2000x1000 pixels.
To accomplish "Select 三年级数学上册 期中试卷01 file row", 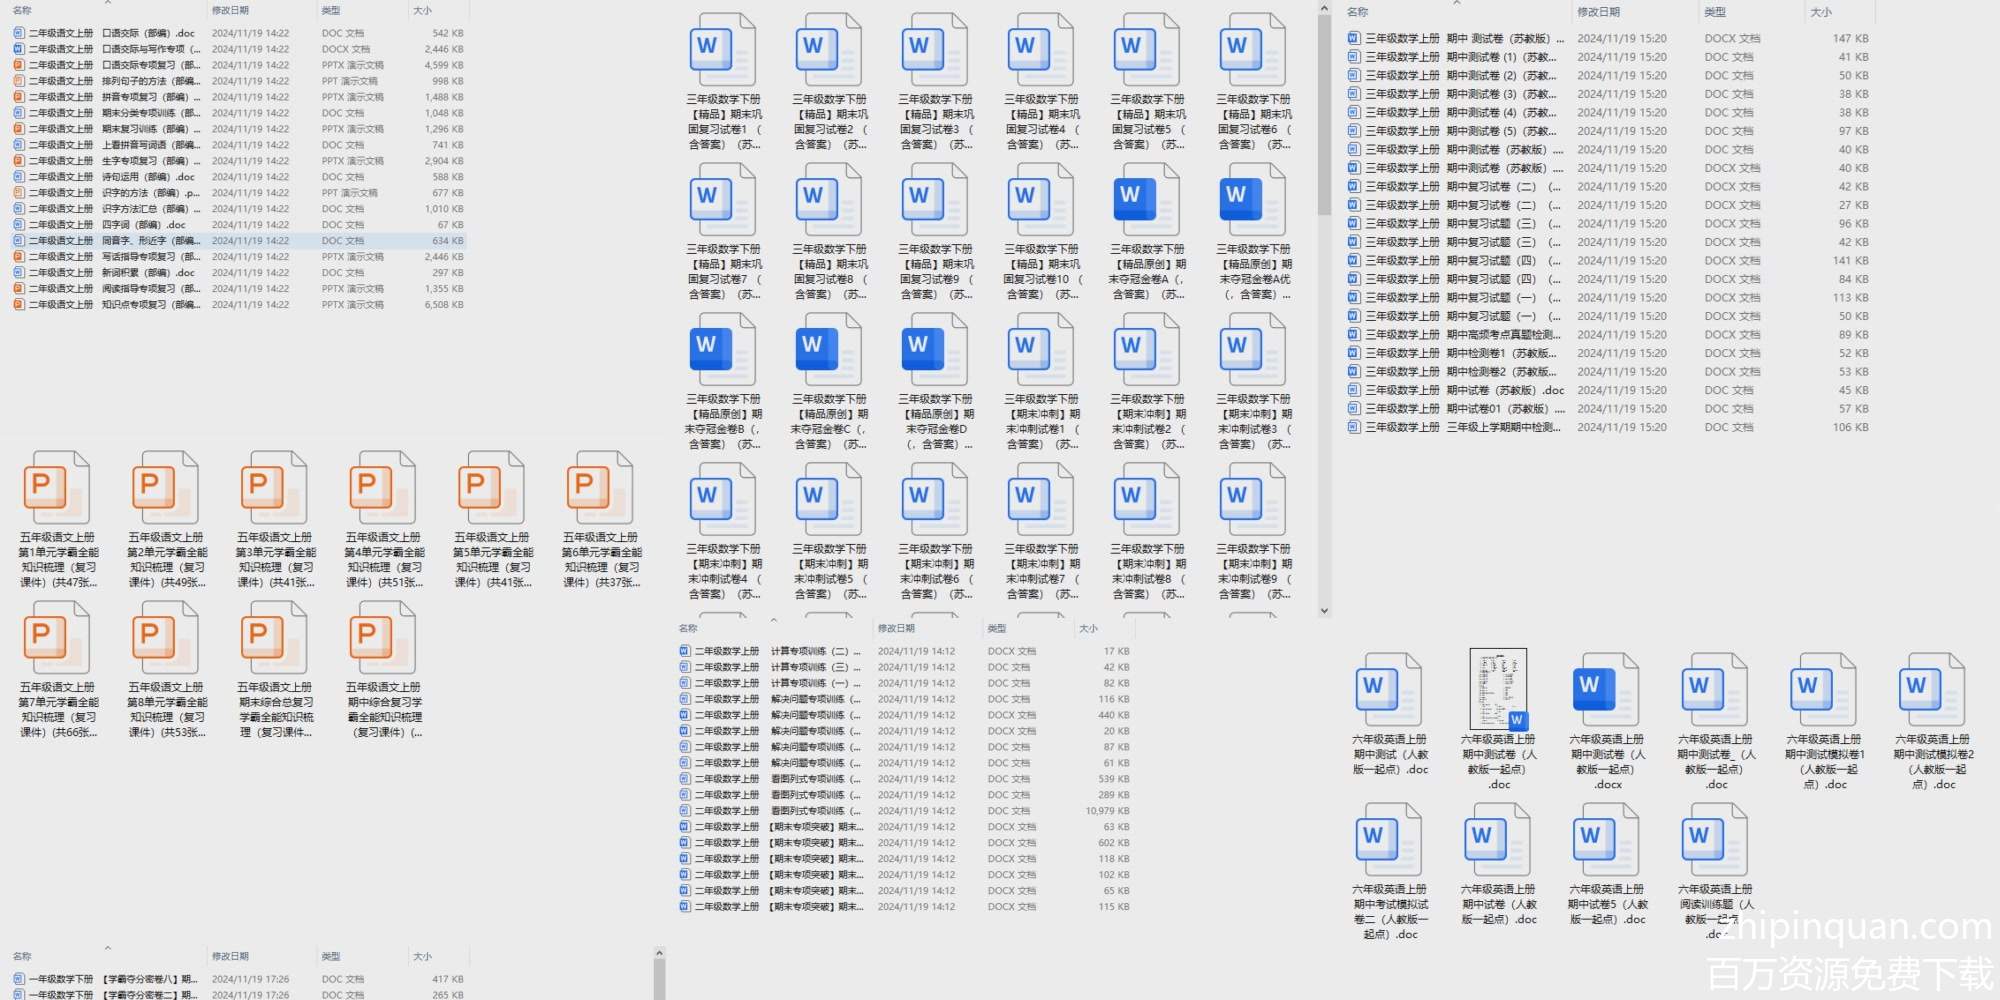I will click(x=1455, y=409).
